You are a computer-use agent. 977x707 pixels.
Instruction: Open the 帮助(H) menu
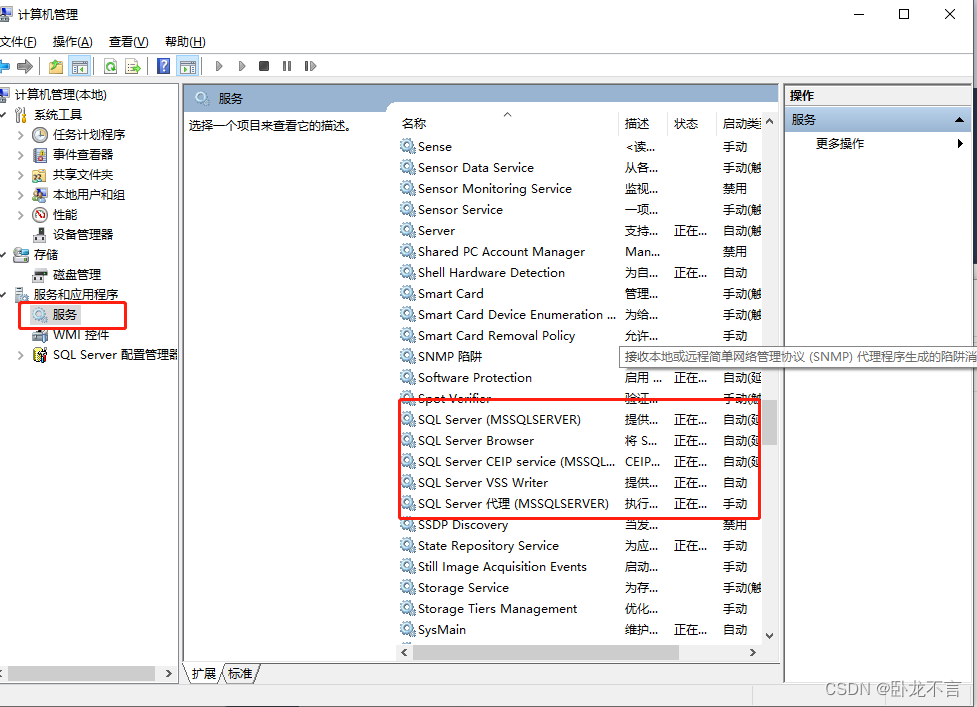pos(185,42)
